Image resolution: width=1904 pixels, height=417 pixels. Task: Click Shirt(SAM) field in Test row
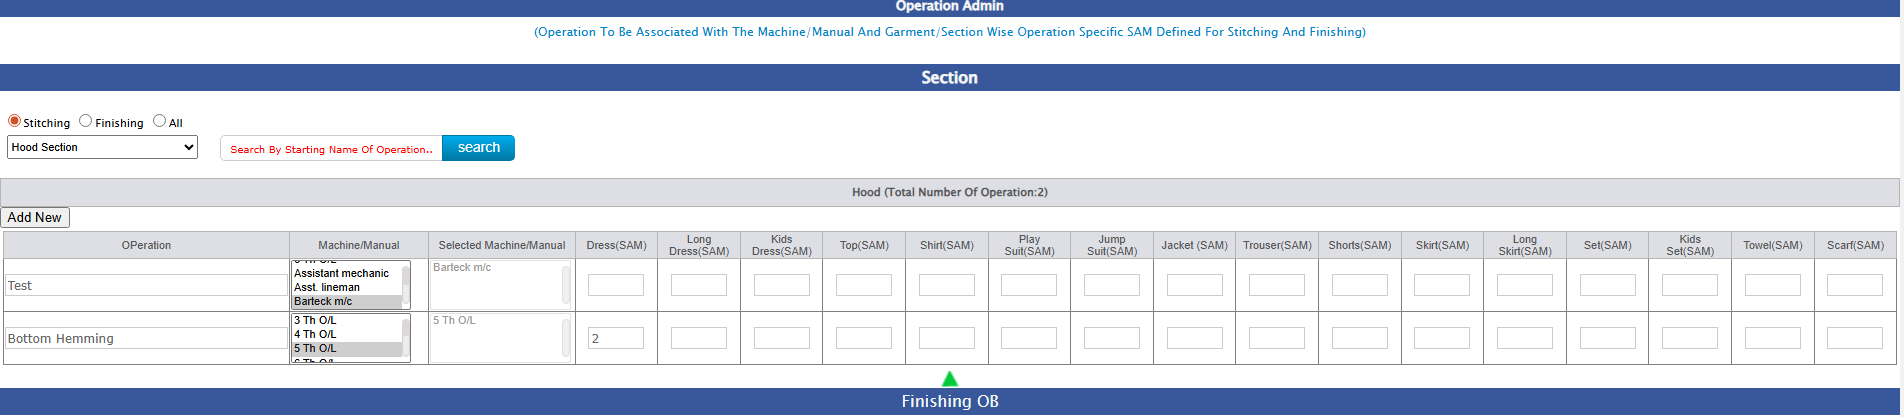click(947, 285)
